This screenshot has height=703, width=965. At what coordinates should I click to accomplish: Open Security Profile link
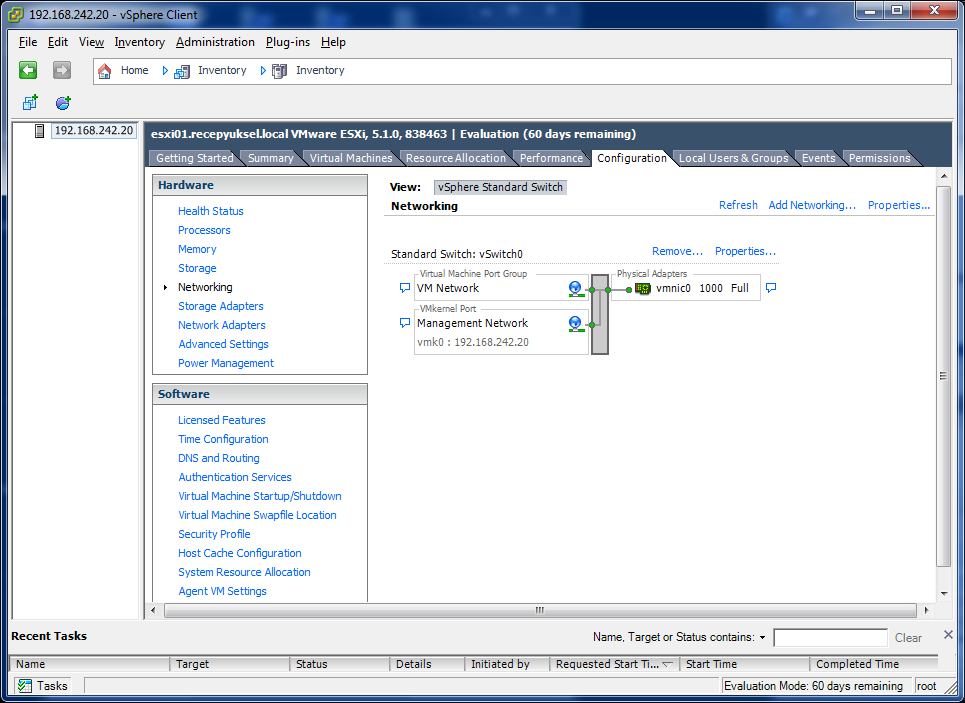[214, 534]
